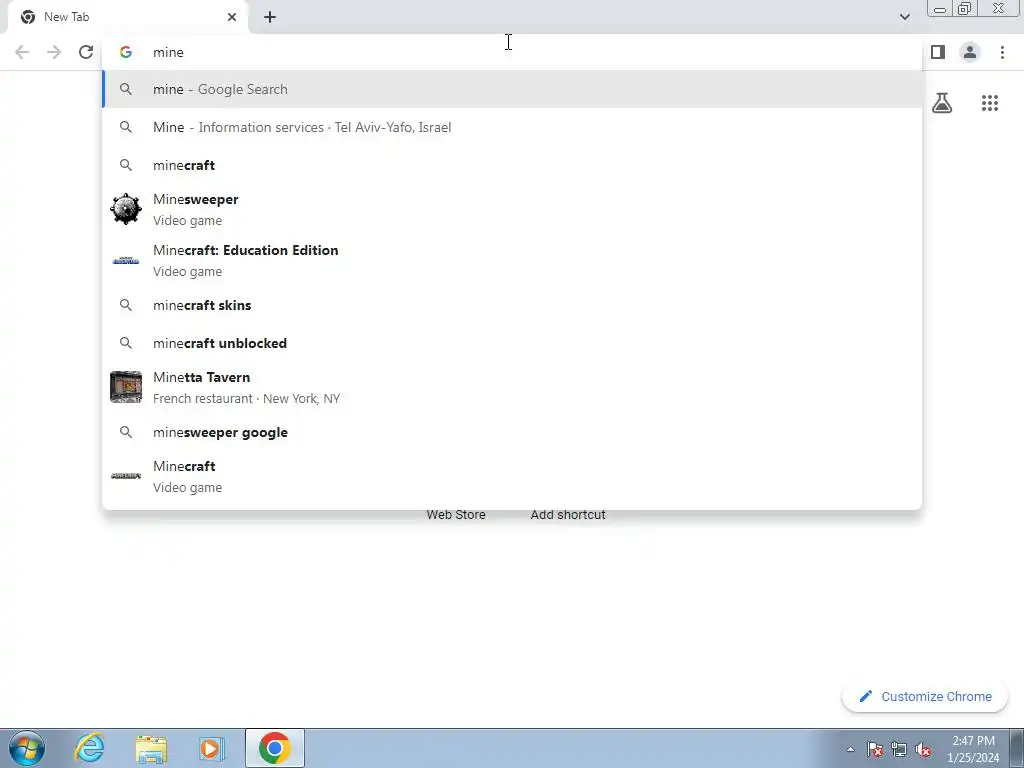Open the Google apps grid icon
Viewport: 1024px width, 768px height.
click(990, 103)
